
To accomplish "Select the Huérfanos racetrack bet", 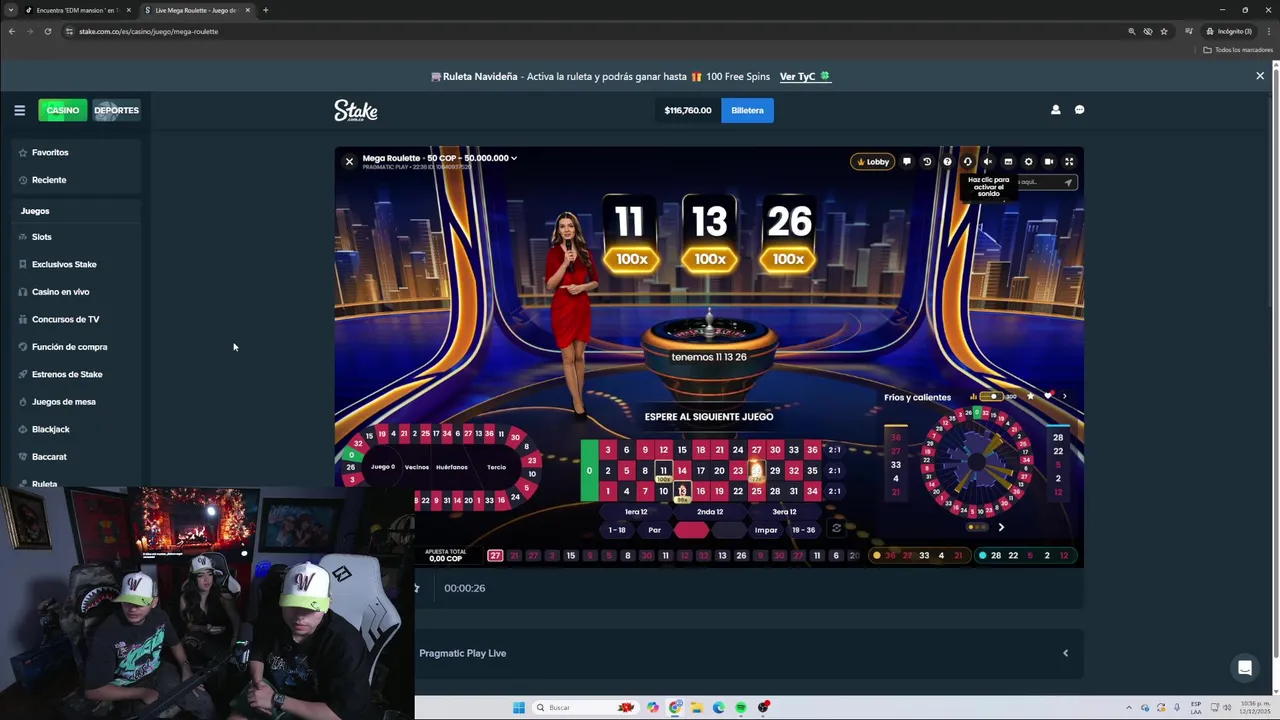I will click(452, 467).
